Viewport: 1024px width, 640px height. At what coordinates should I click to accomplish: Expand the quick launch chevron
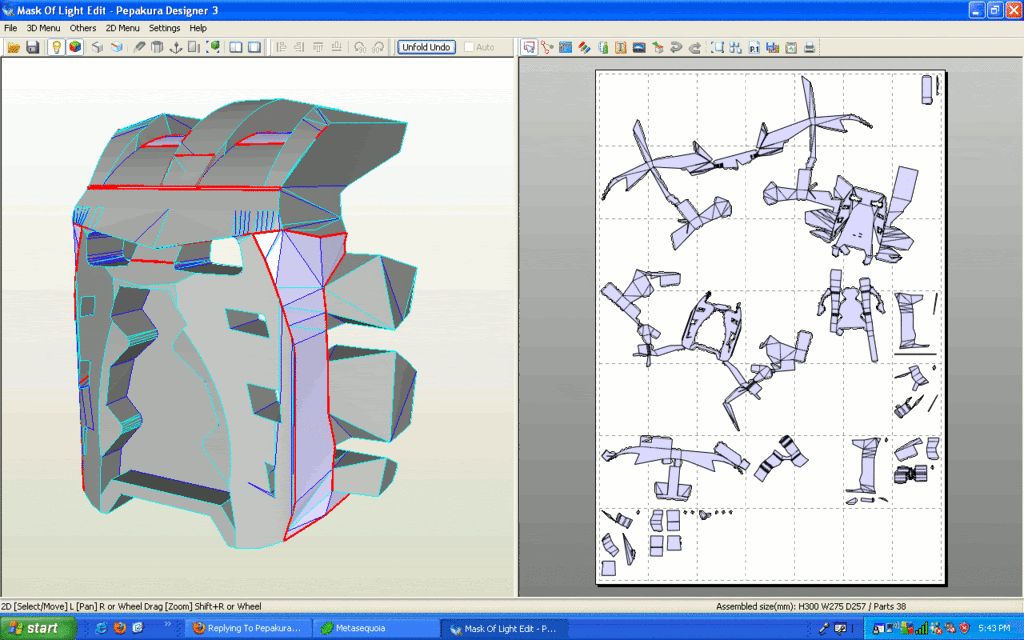pyautogui.click(x=168, y=624)
